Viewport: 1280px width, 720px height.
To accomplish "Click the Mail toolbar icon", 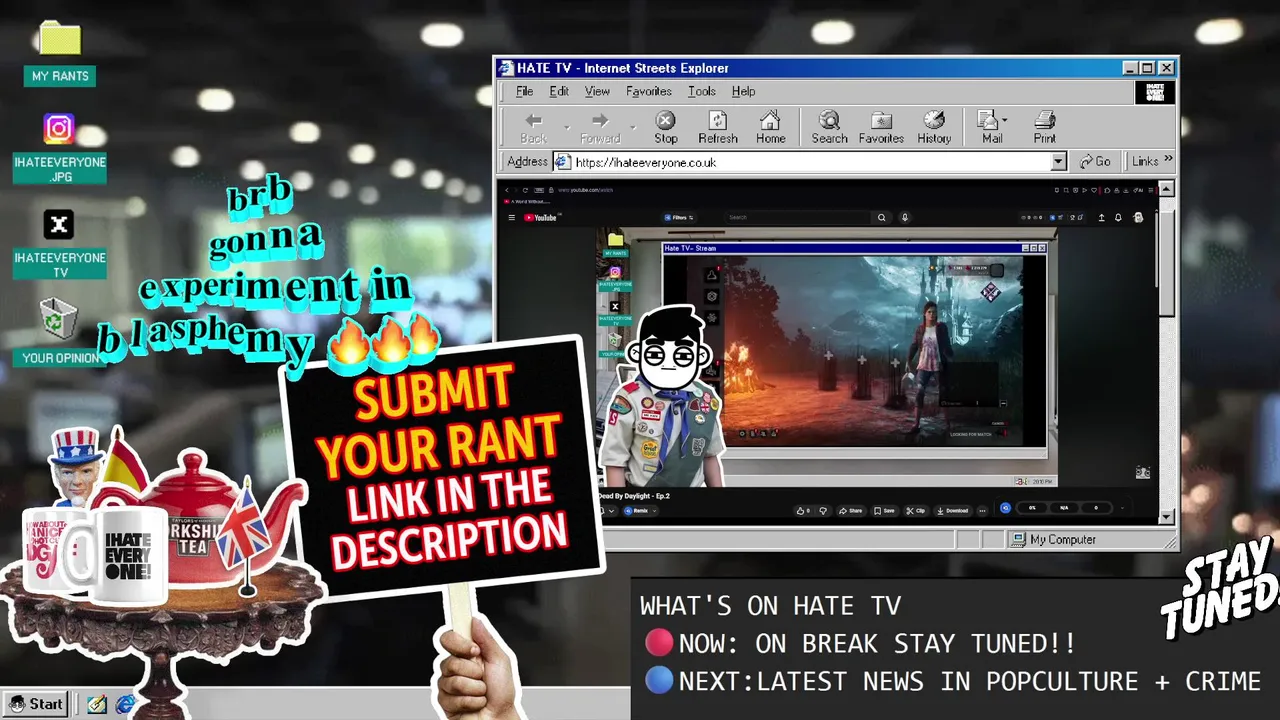I will click(x=987, y=120).
